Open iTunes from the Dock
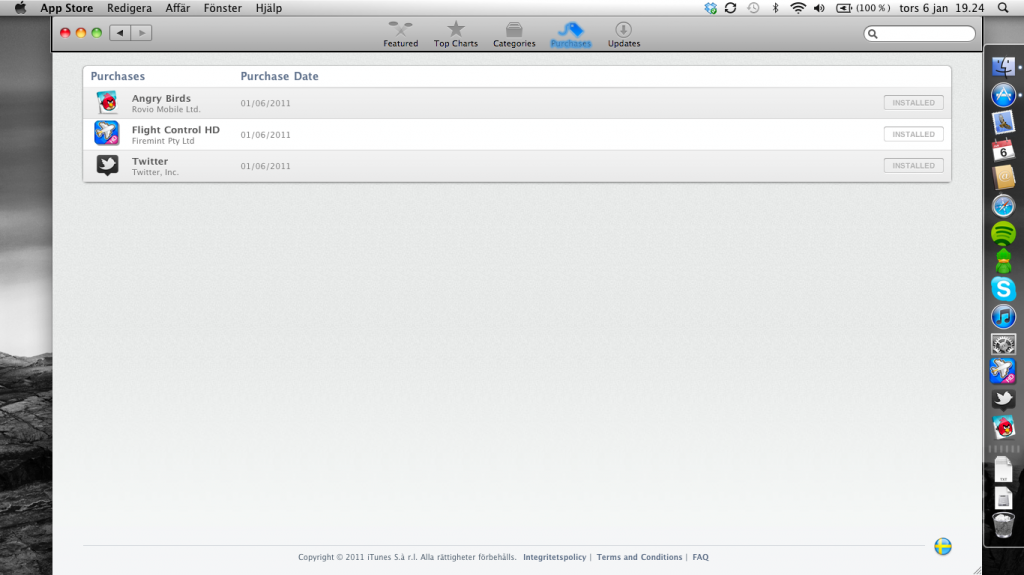This screenshot has height=575, width=1024. pos(1003,317)
